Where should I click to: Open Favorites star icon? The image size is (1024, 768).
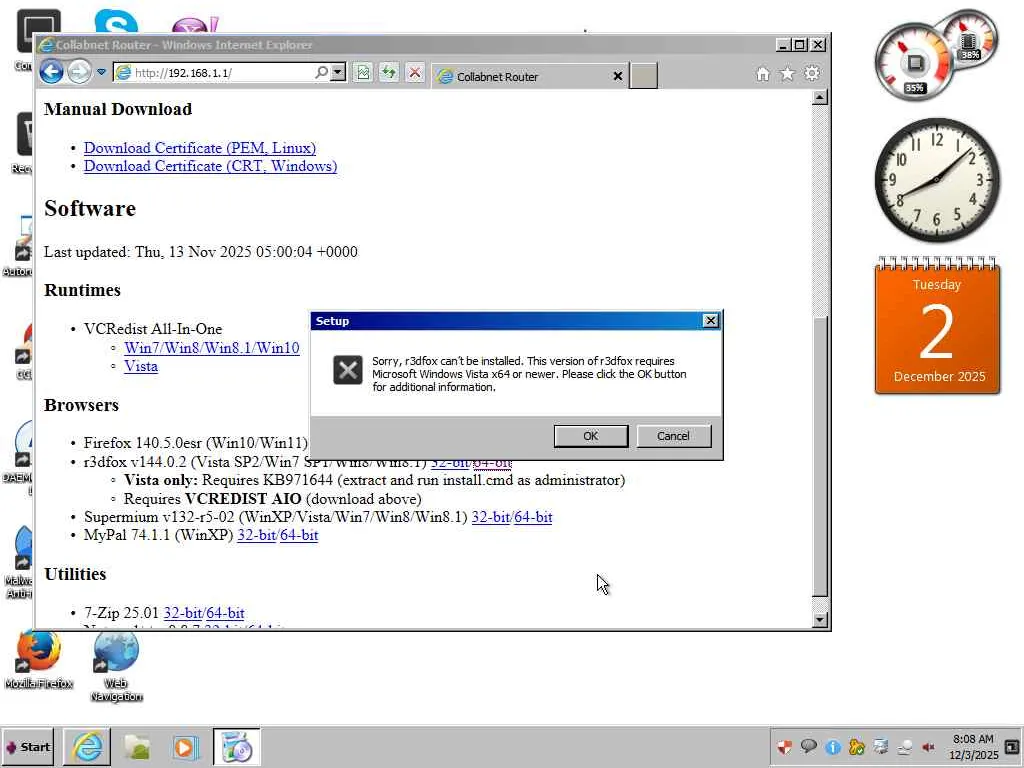point(788,74)
